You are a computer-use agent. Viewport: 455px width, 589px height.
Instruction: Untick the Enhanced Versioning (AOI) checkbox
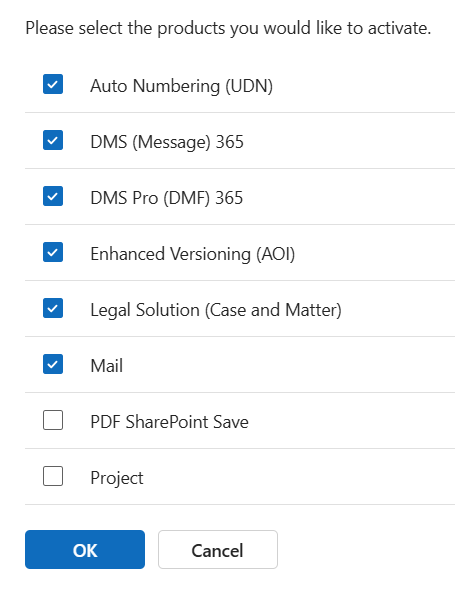(53, 252)
